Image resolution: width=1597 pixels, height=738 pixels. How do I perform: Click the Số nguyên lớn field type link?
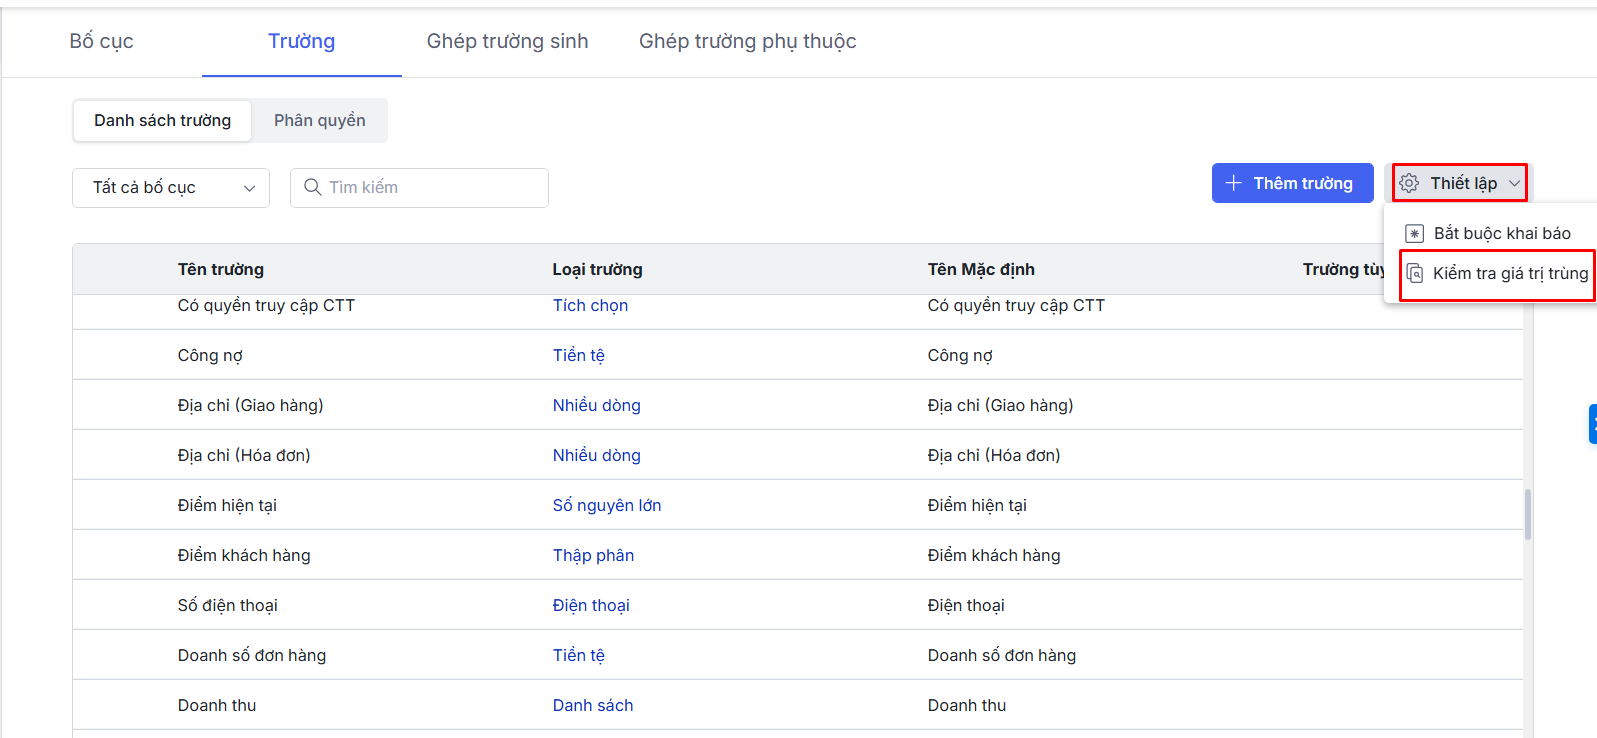pyautogui.click(x=606, y=505)
